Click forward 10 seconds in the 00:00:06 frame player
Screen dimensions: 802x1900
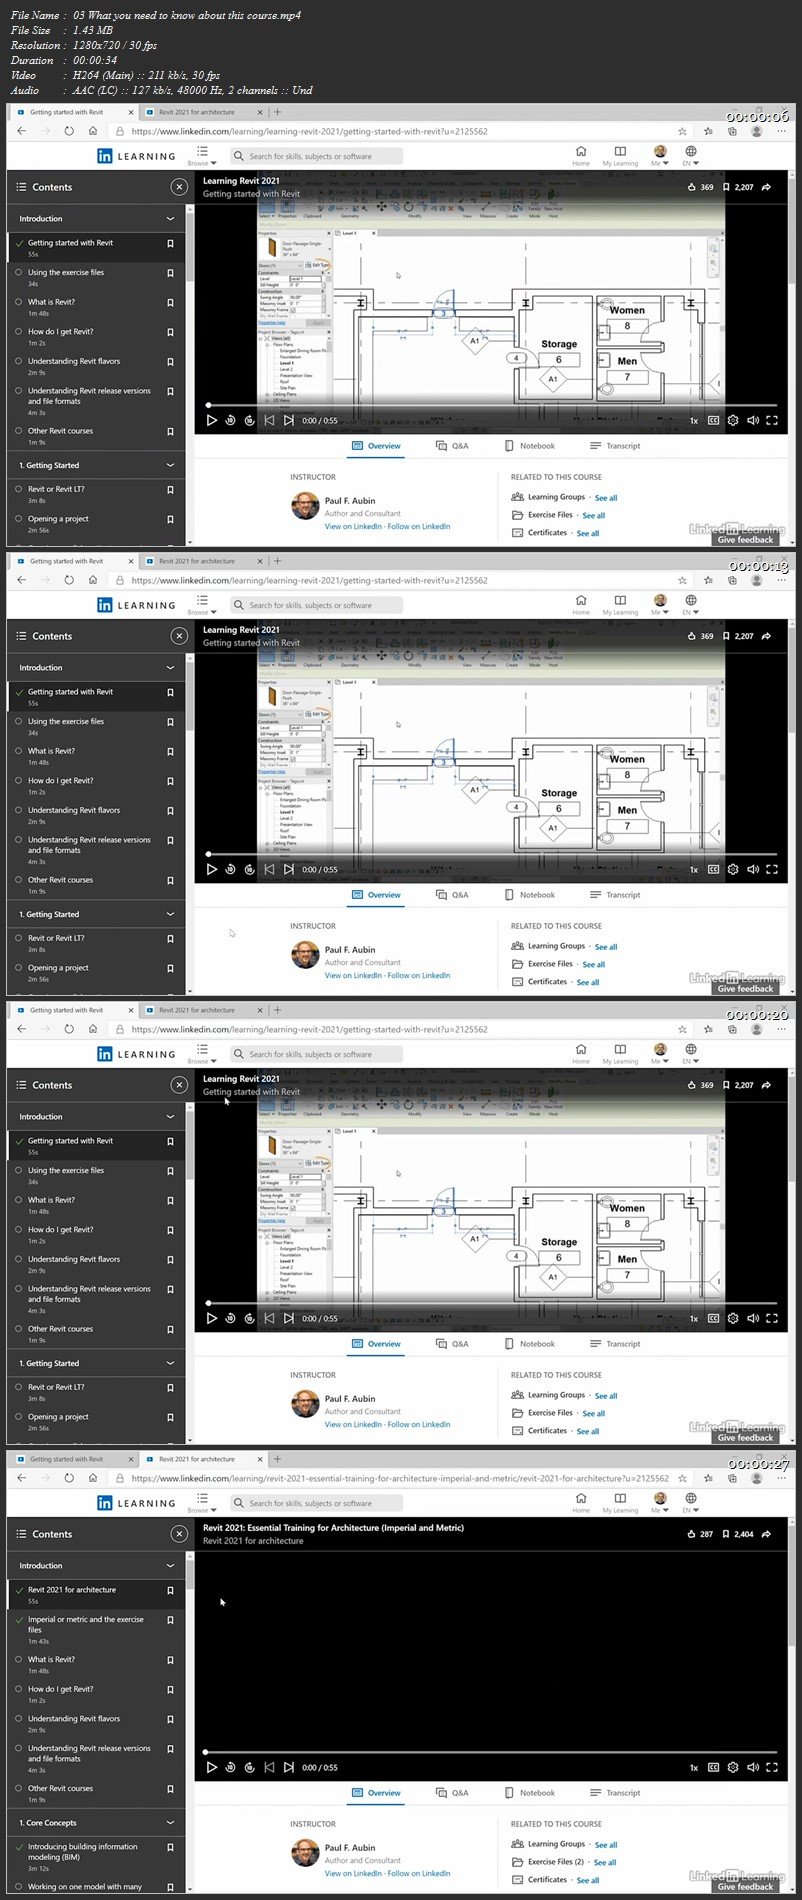249,421
